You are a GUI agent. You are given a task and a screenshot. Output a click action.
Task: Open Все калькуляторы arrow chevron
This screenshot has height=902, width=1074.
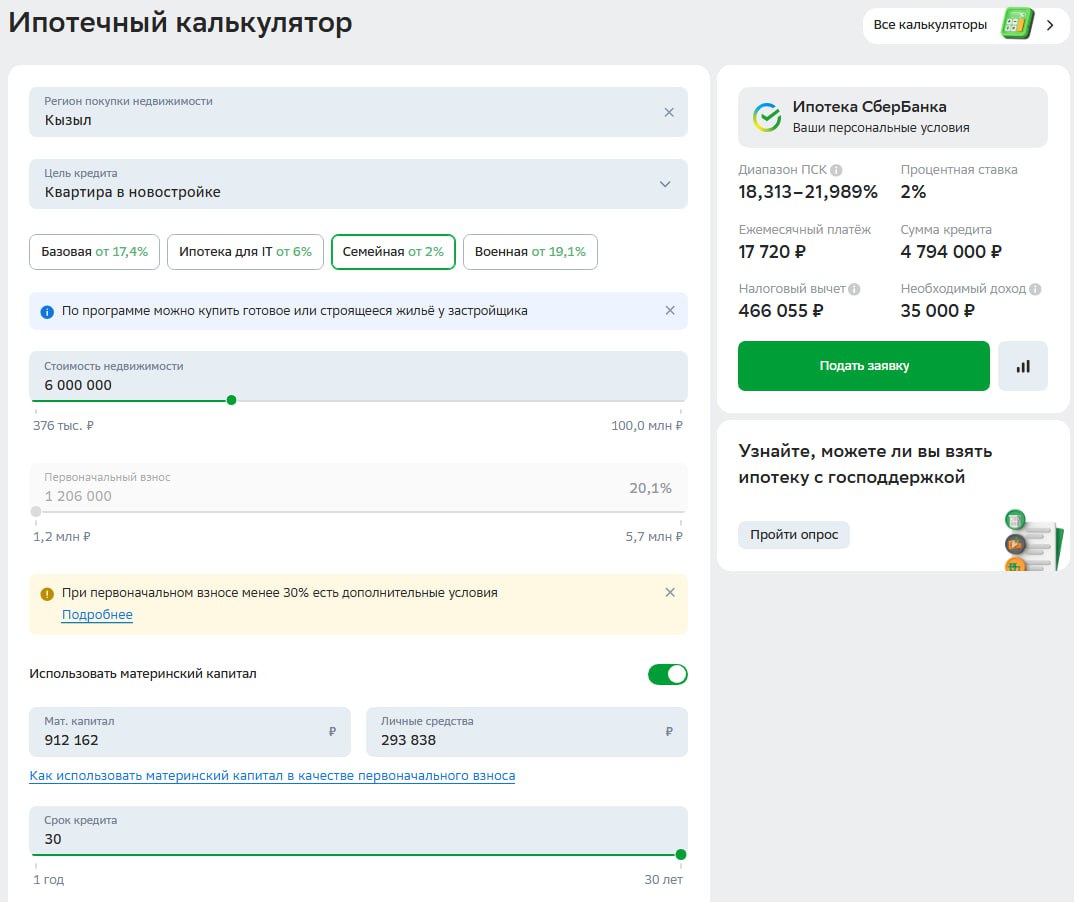(1050, 25)
